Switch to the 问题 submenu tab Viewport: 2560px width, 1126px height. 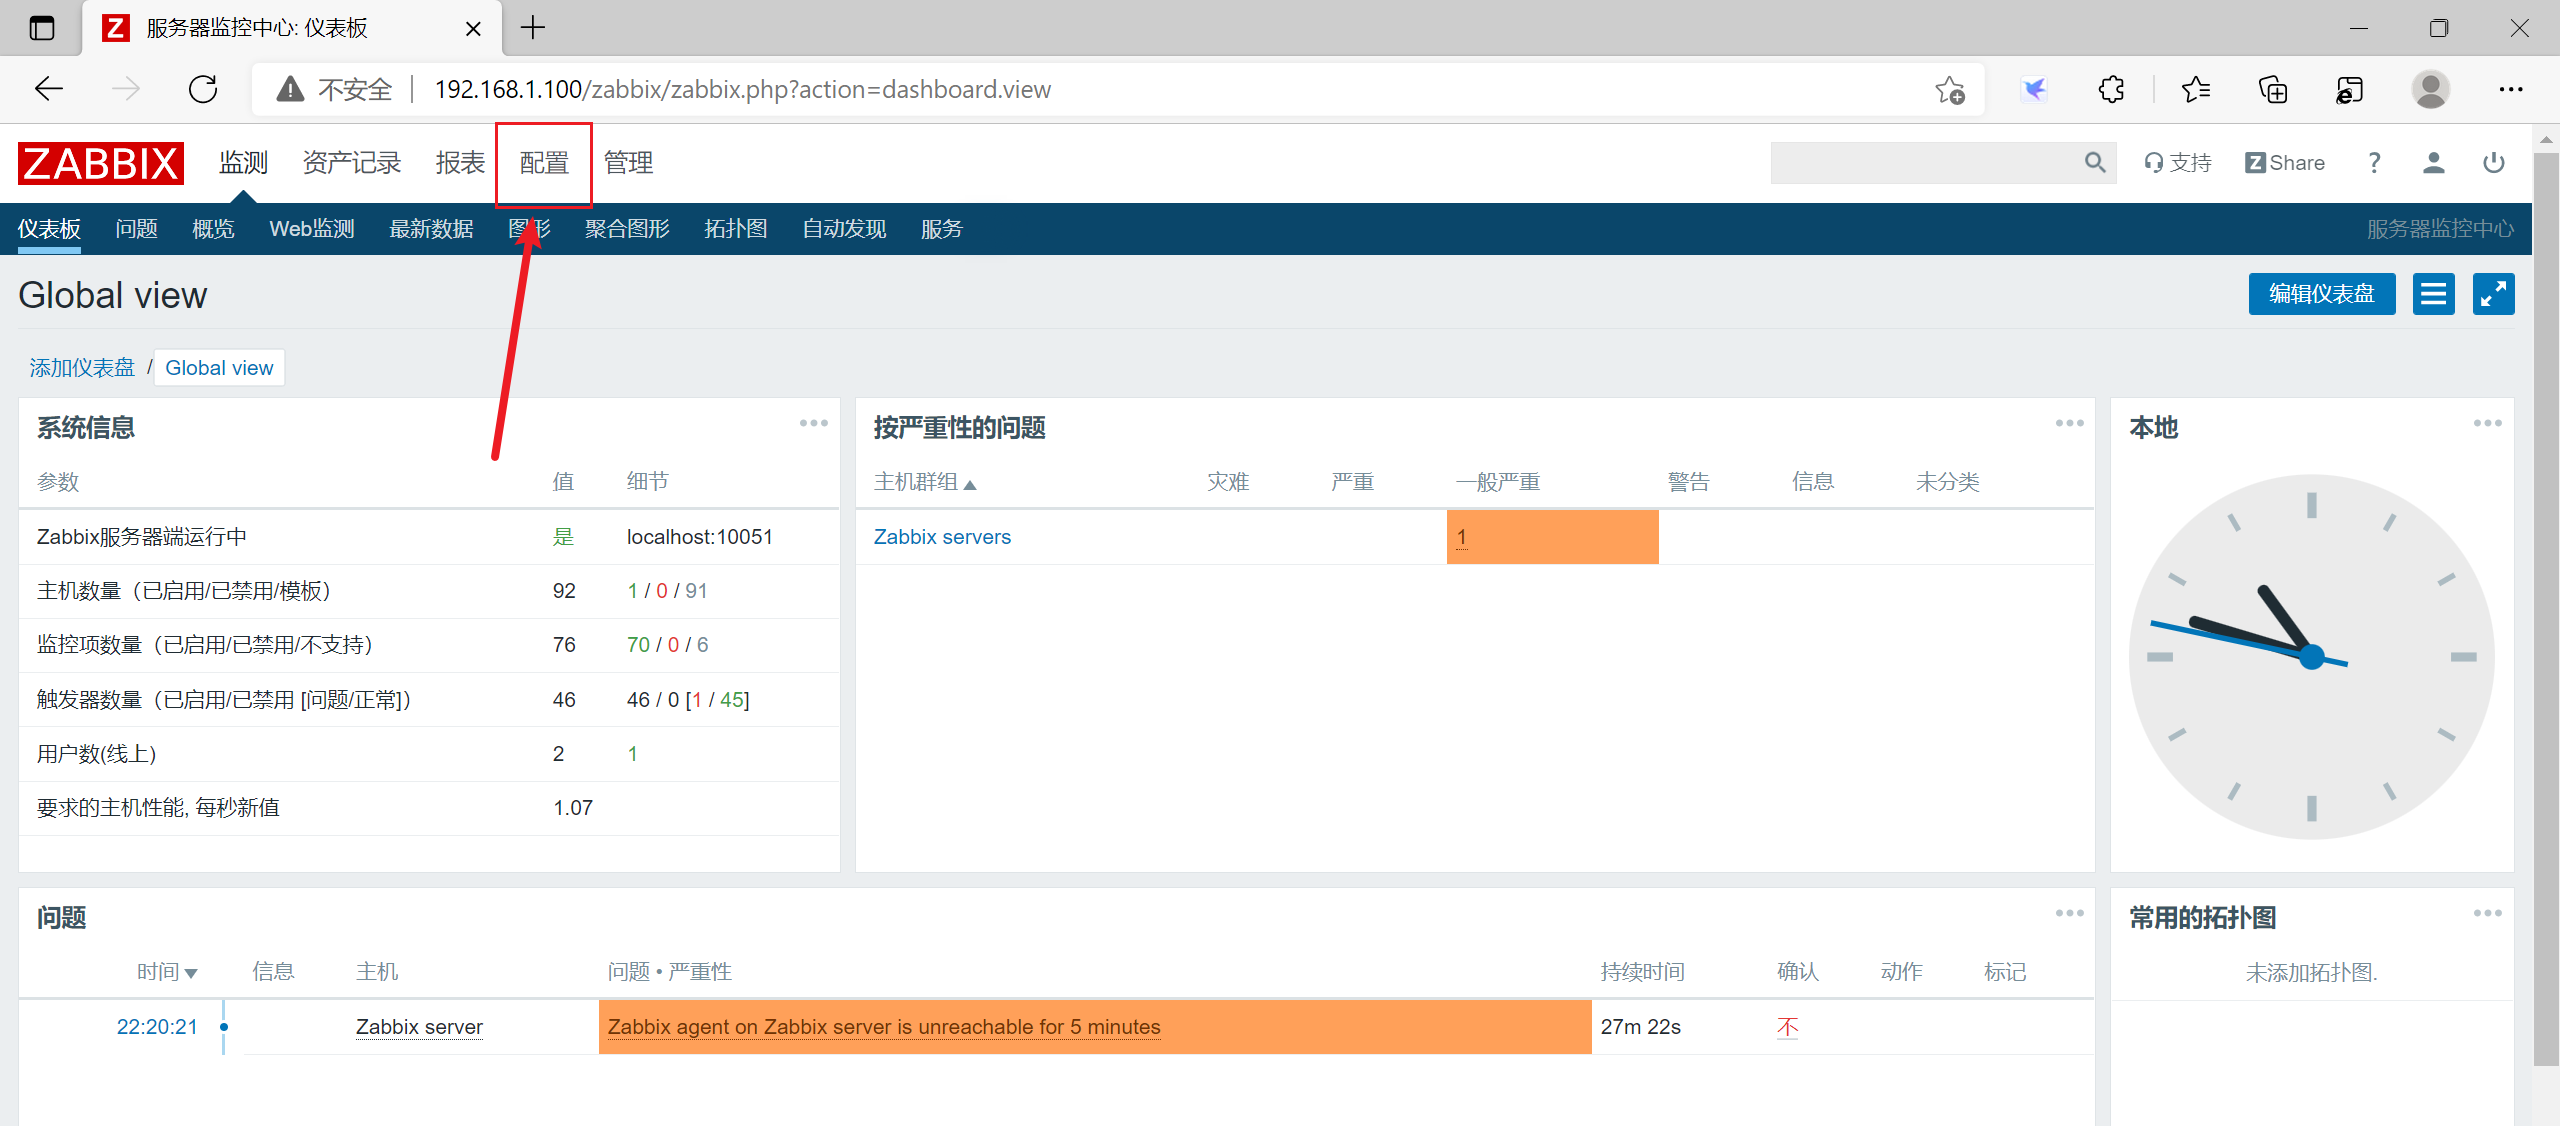(x=136, y=229)
